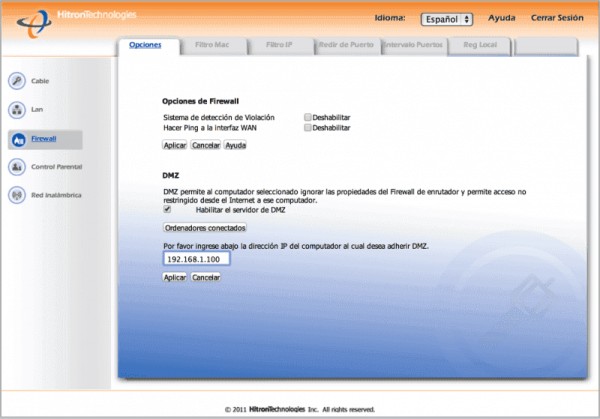Viewport: 600px width, 419px height.
Task: Open the Idioma language dropdown
Action: pyautogui.click(x=449, y=19)
